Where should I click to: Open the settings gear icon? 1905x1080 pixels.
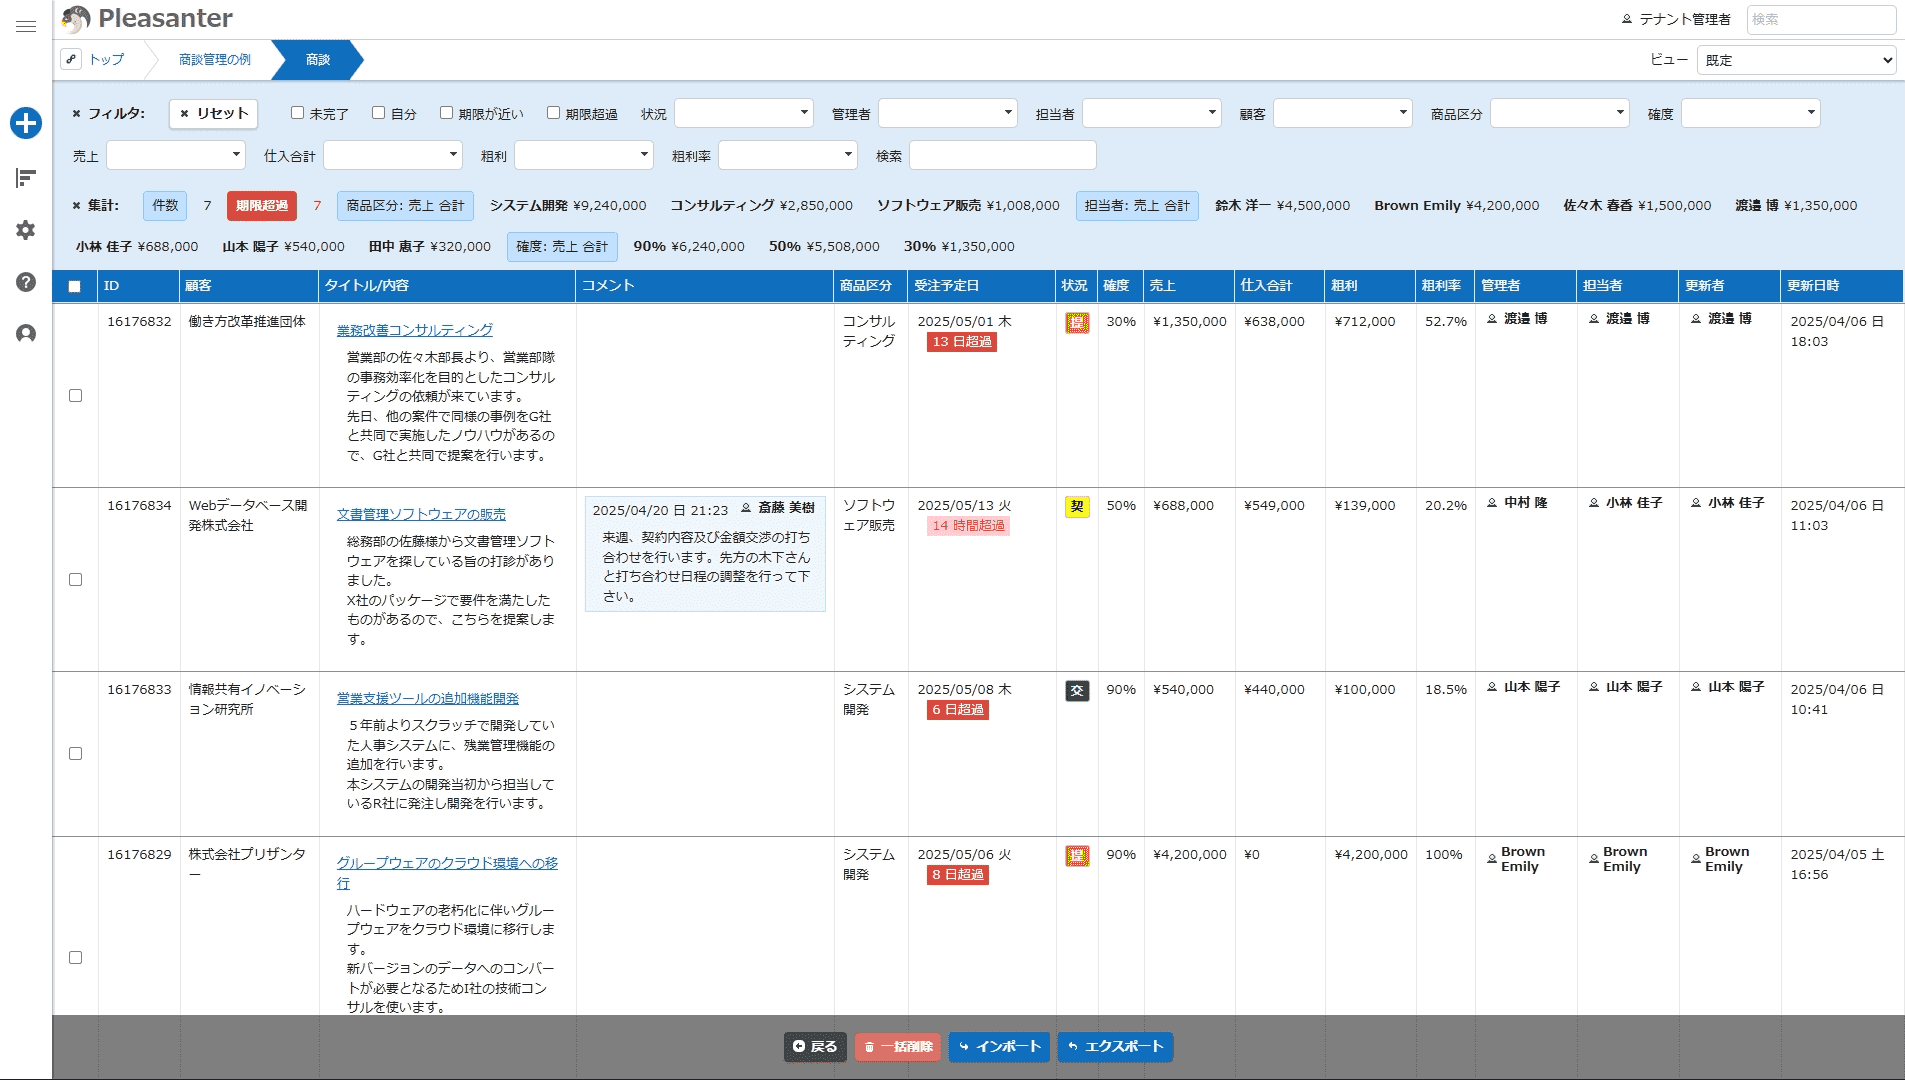pyautogui.click(x=26, y=229)
